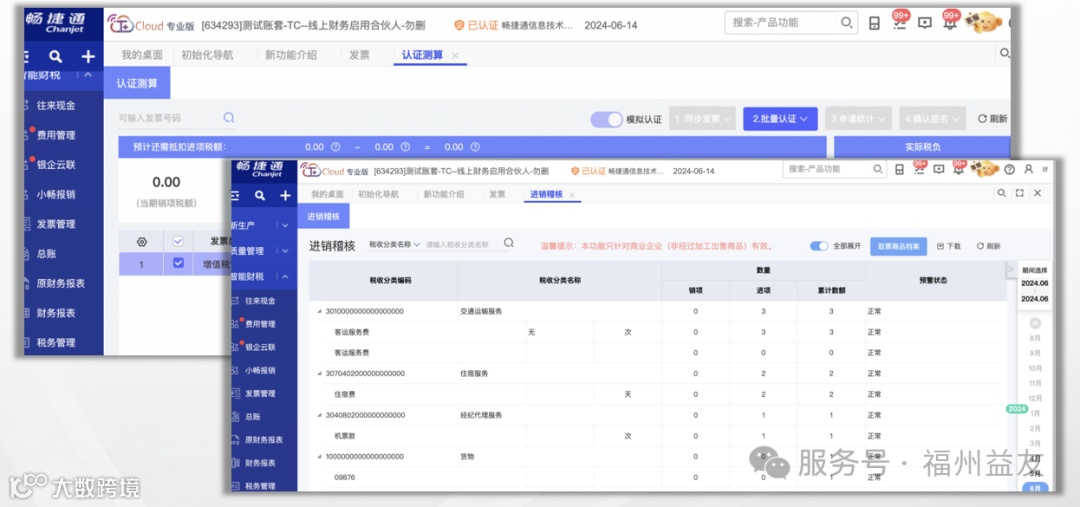The width and height of the screenshot is (1080, 507).
Task: Open the 4.确认签名 dropdown
Action: tap(932, 118)
